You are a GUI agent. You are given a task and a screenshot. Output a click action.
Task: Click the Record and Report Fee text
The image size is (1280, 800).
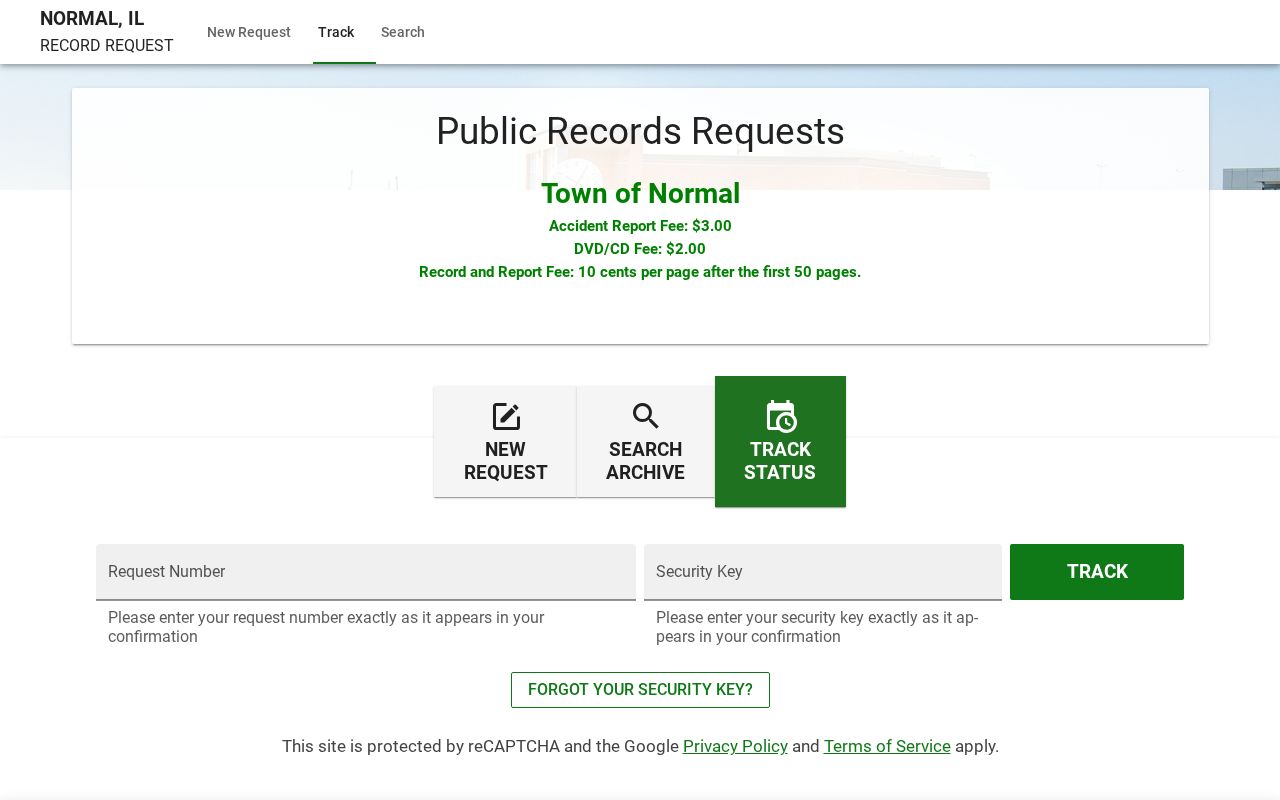point(640,272)
